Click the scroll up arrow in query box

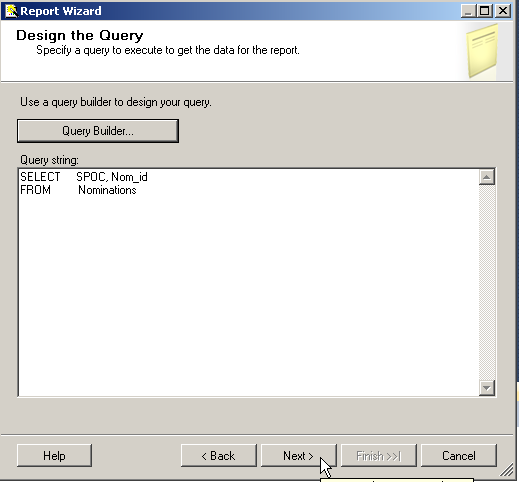pyautogui.click(x=487, y=177)
